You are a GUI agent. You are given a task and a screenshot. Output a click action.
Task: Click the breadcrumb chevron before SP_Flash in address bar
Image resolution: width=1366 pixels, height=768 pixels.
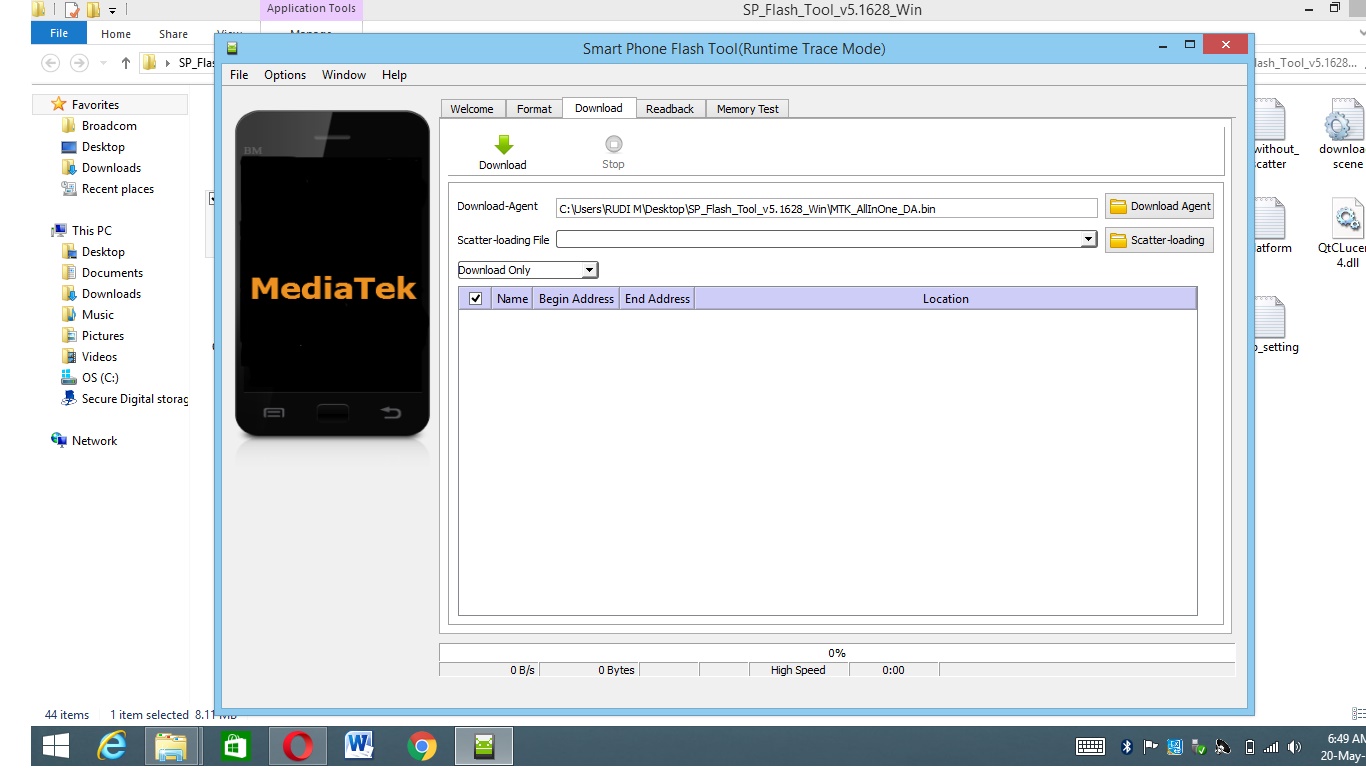point(167,63)
